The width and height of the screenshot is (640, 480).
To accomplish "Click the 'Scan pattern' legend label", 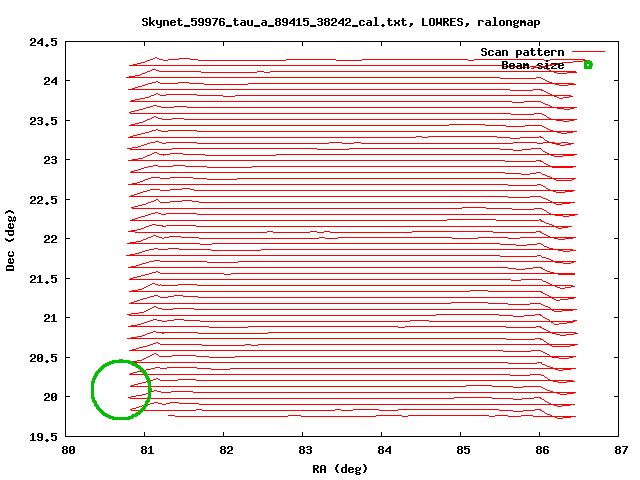I will [522, 52].
